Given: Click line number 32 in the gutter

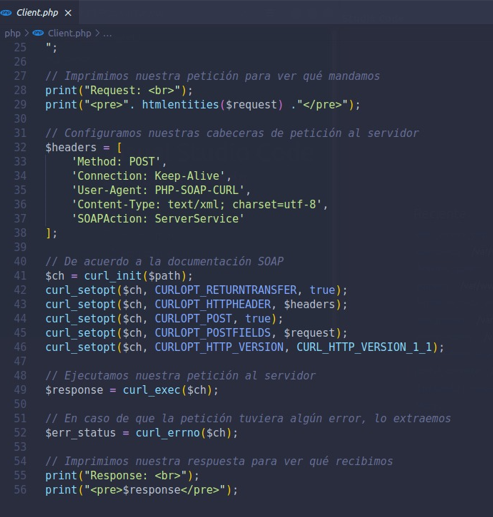Looking at the screenshot, I should [20, 147].
